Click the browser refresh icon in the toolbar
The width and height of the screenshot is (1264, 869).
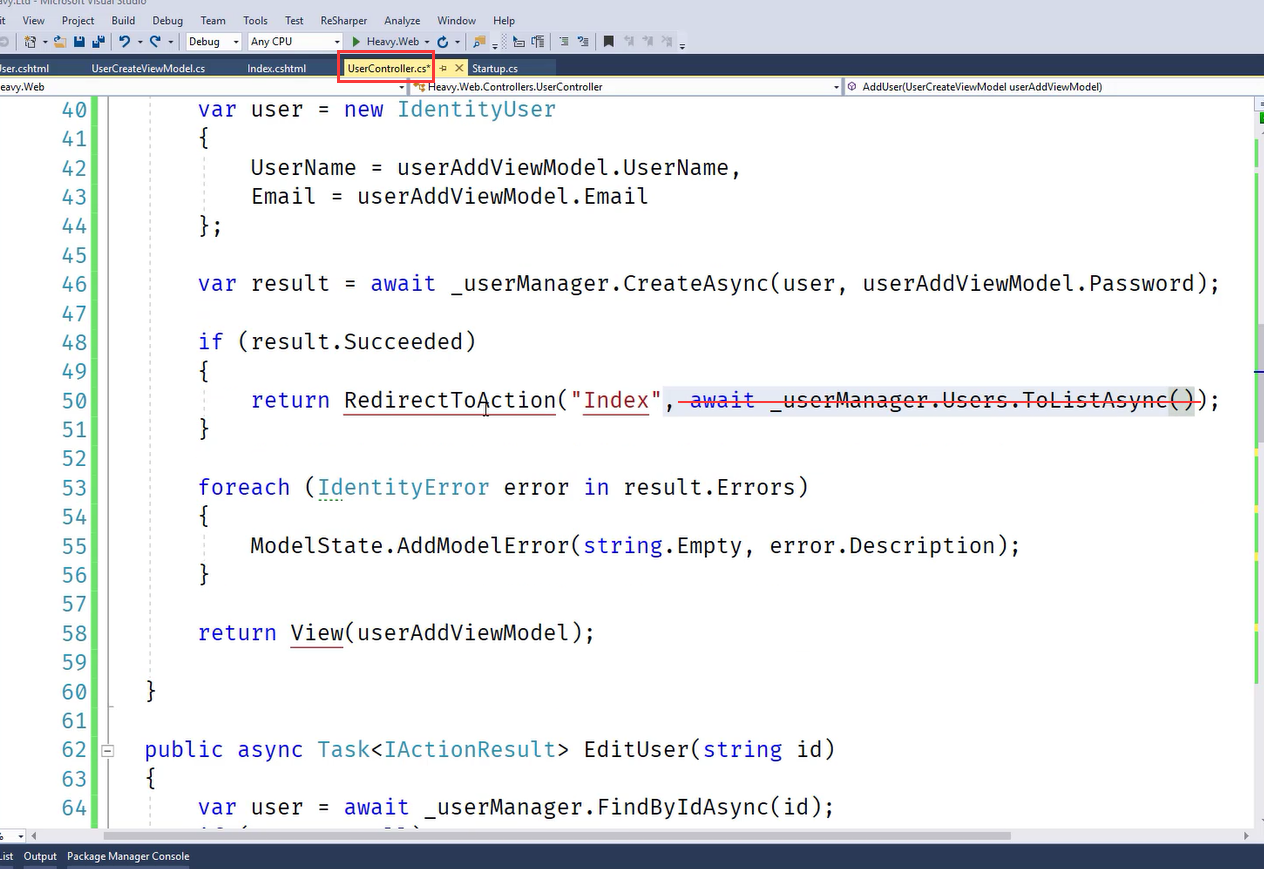(442, 42)
